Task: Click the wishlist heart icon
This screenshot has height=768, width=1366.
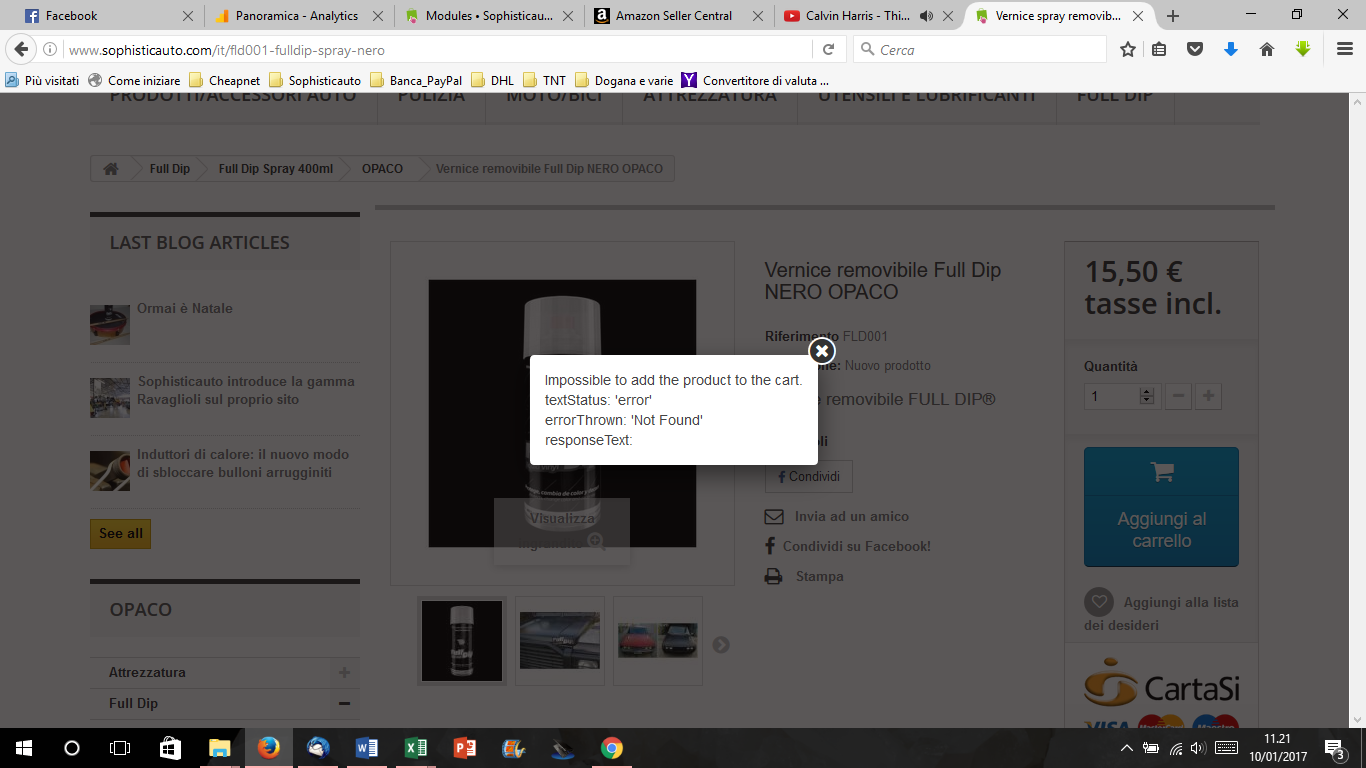Action: [1099, 602]
